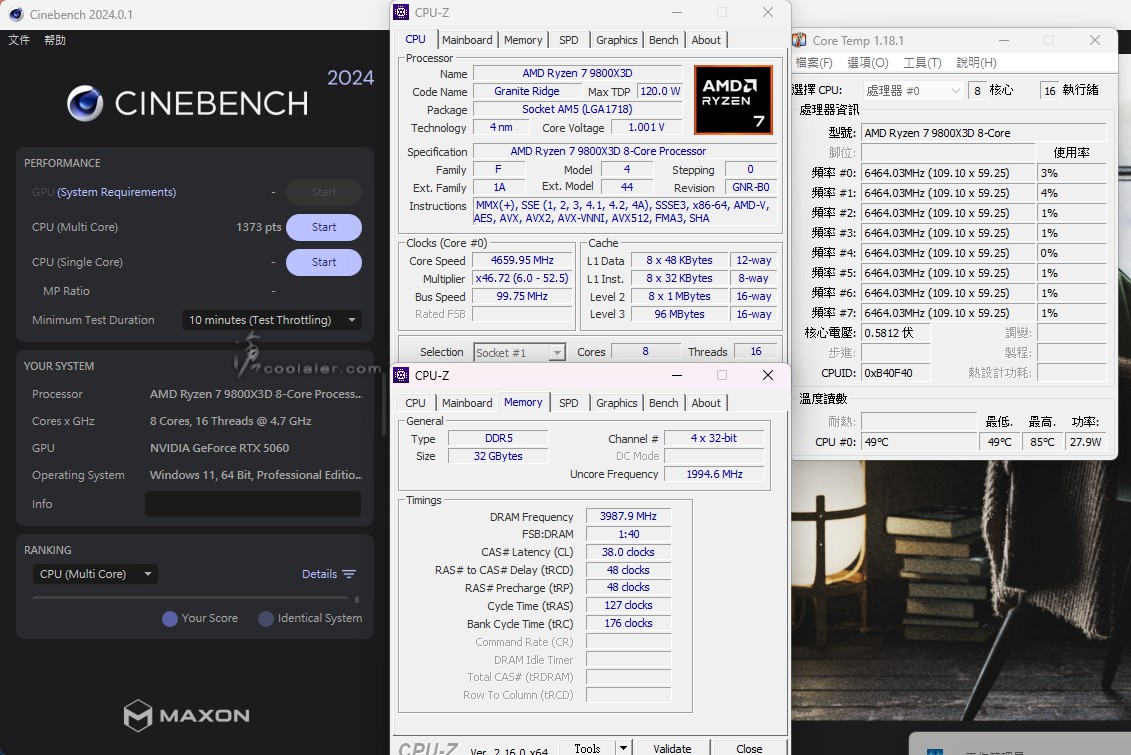Open the CPU (Multi Core) ranking dropdown
1131x755 pixels.
point(95,574)
